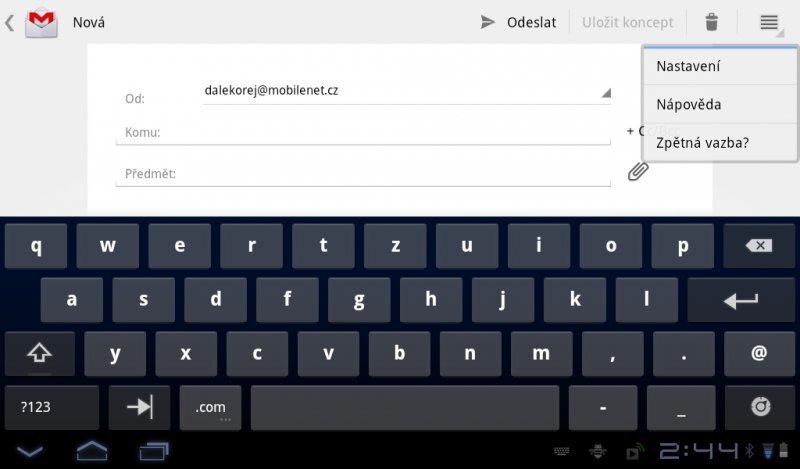
Task: Tap the y key
Action: tap(115, 353)
